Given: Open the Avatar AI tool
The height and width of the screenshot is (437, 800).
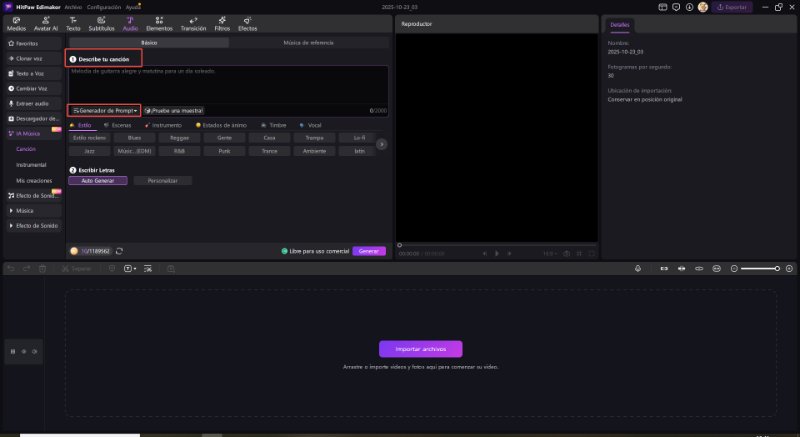Looking at the screenshot, I should (45, 24).
